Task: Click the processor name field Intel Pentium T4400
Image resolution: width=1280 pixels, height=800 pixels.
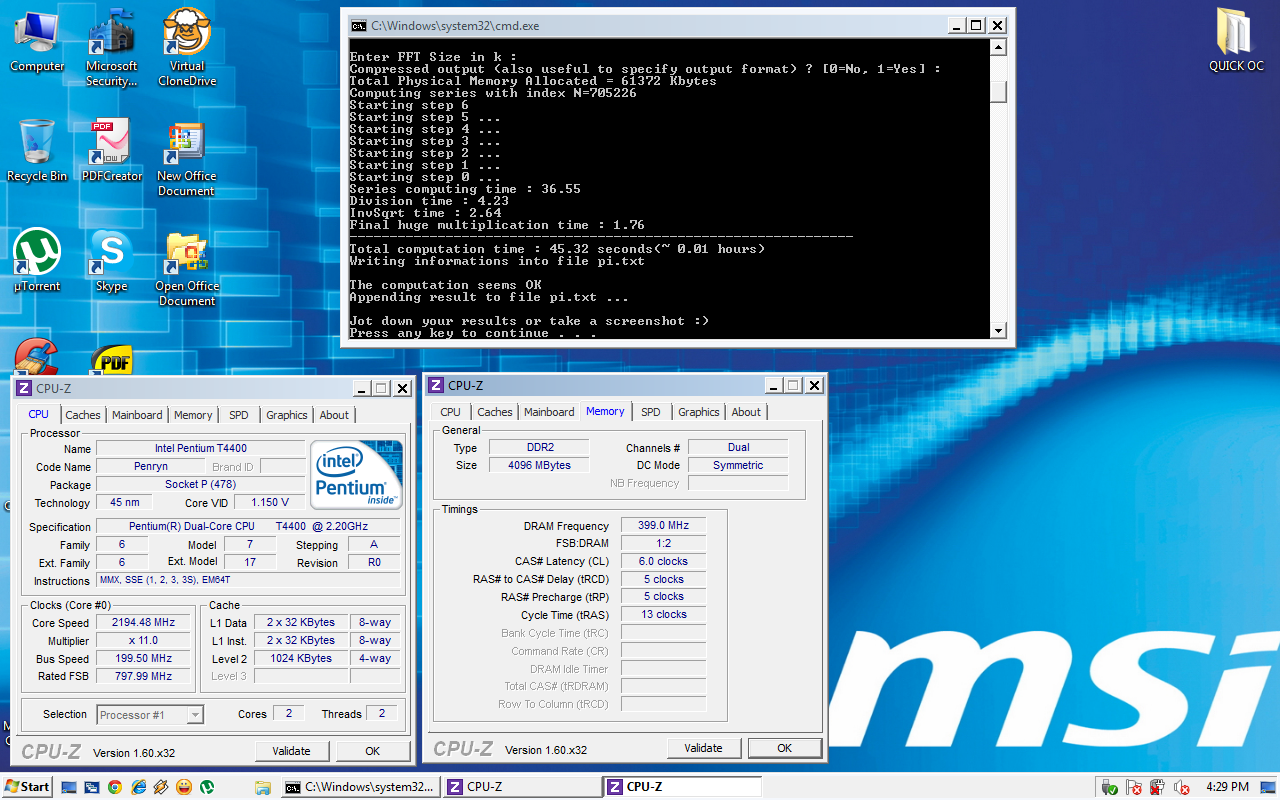Action: (200, 449)
